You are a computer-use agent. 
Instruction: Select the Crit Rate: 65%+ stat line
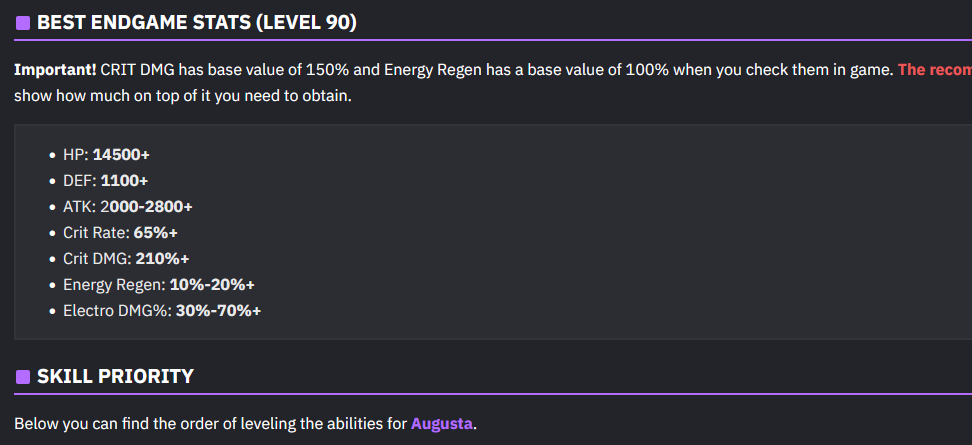point(120,233)
